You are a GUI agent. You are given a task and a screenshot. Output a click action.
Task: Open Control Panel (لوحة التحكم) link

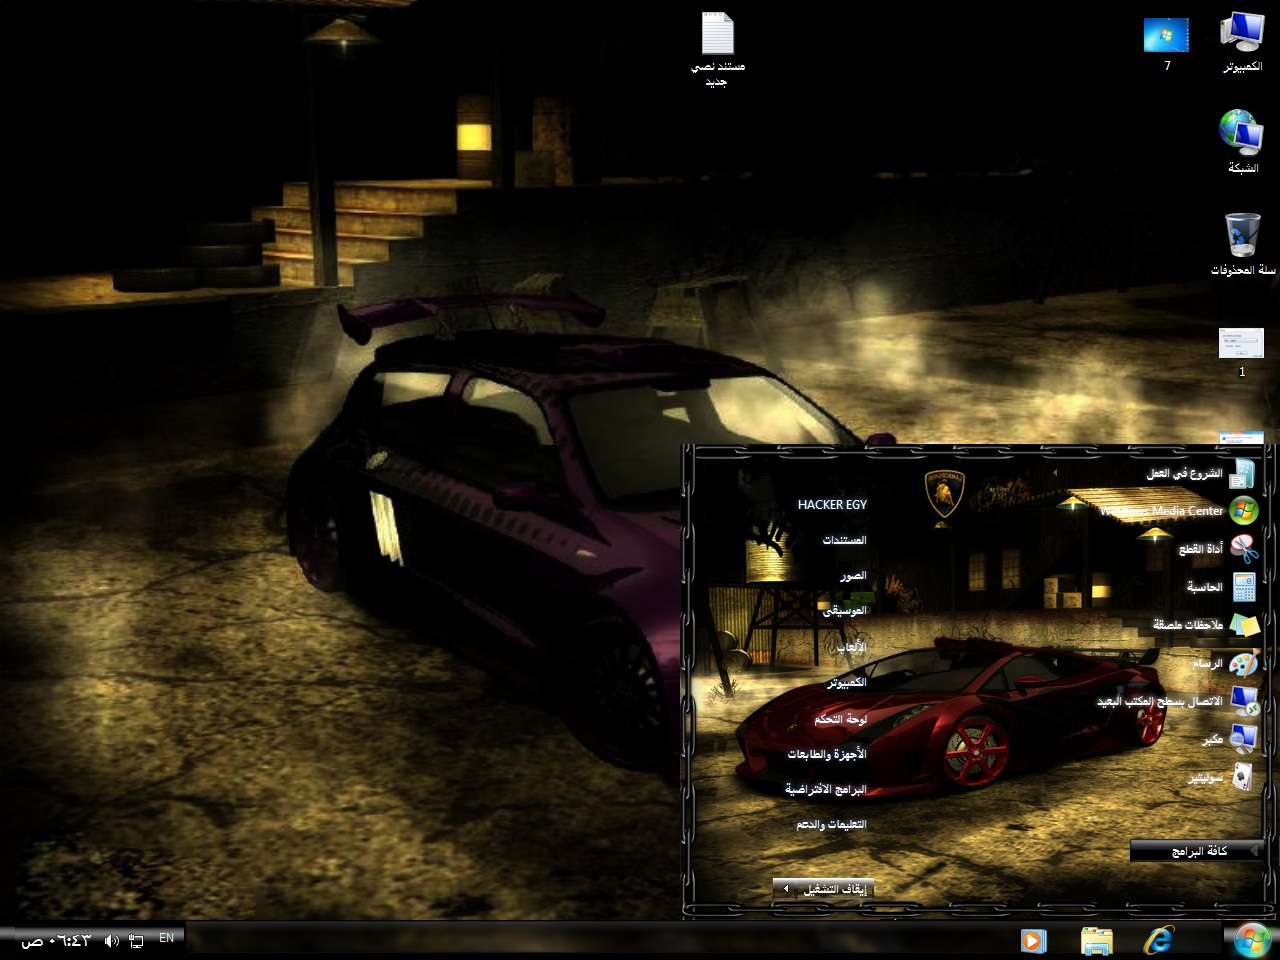coord(839,719)
